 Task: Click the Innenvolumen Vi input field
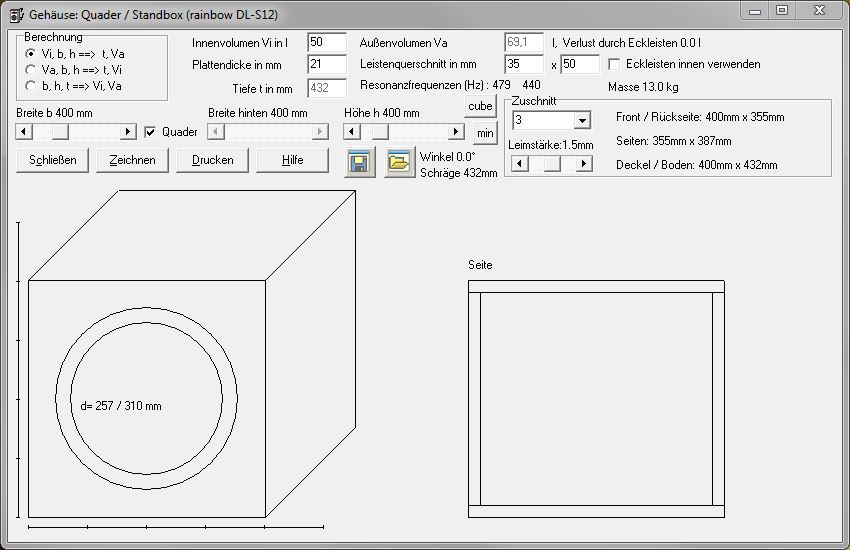click(x=327, y=42)
